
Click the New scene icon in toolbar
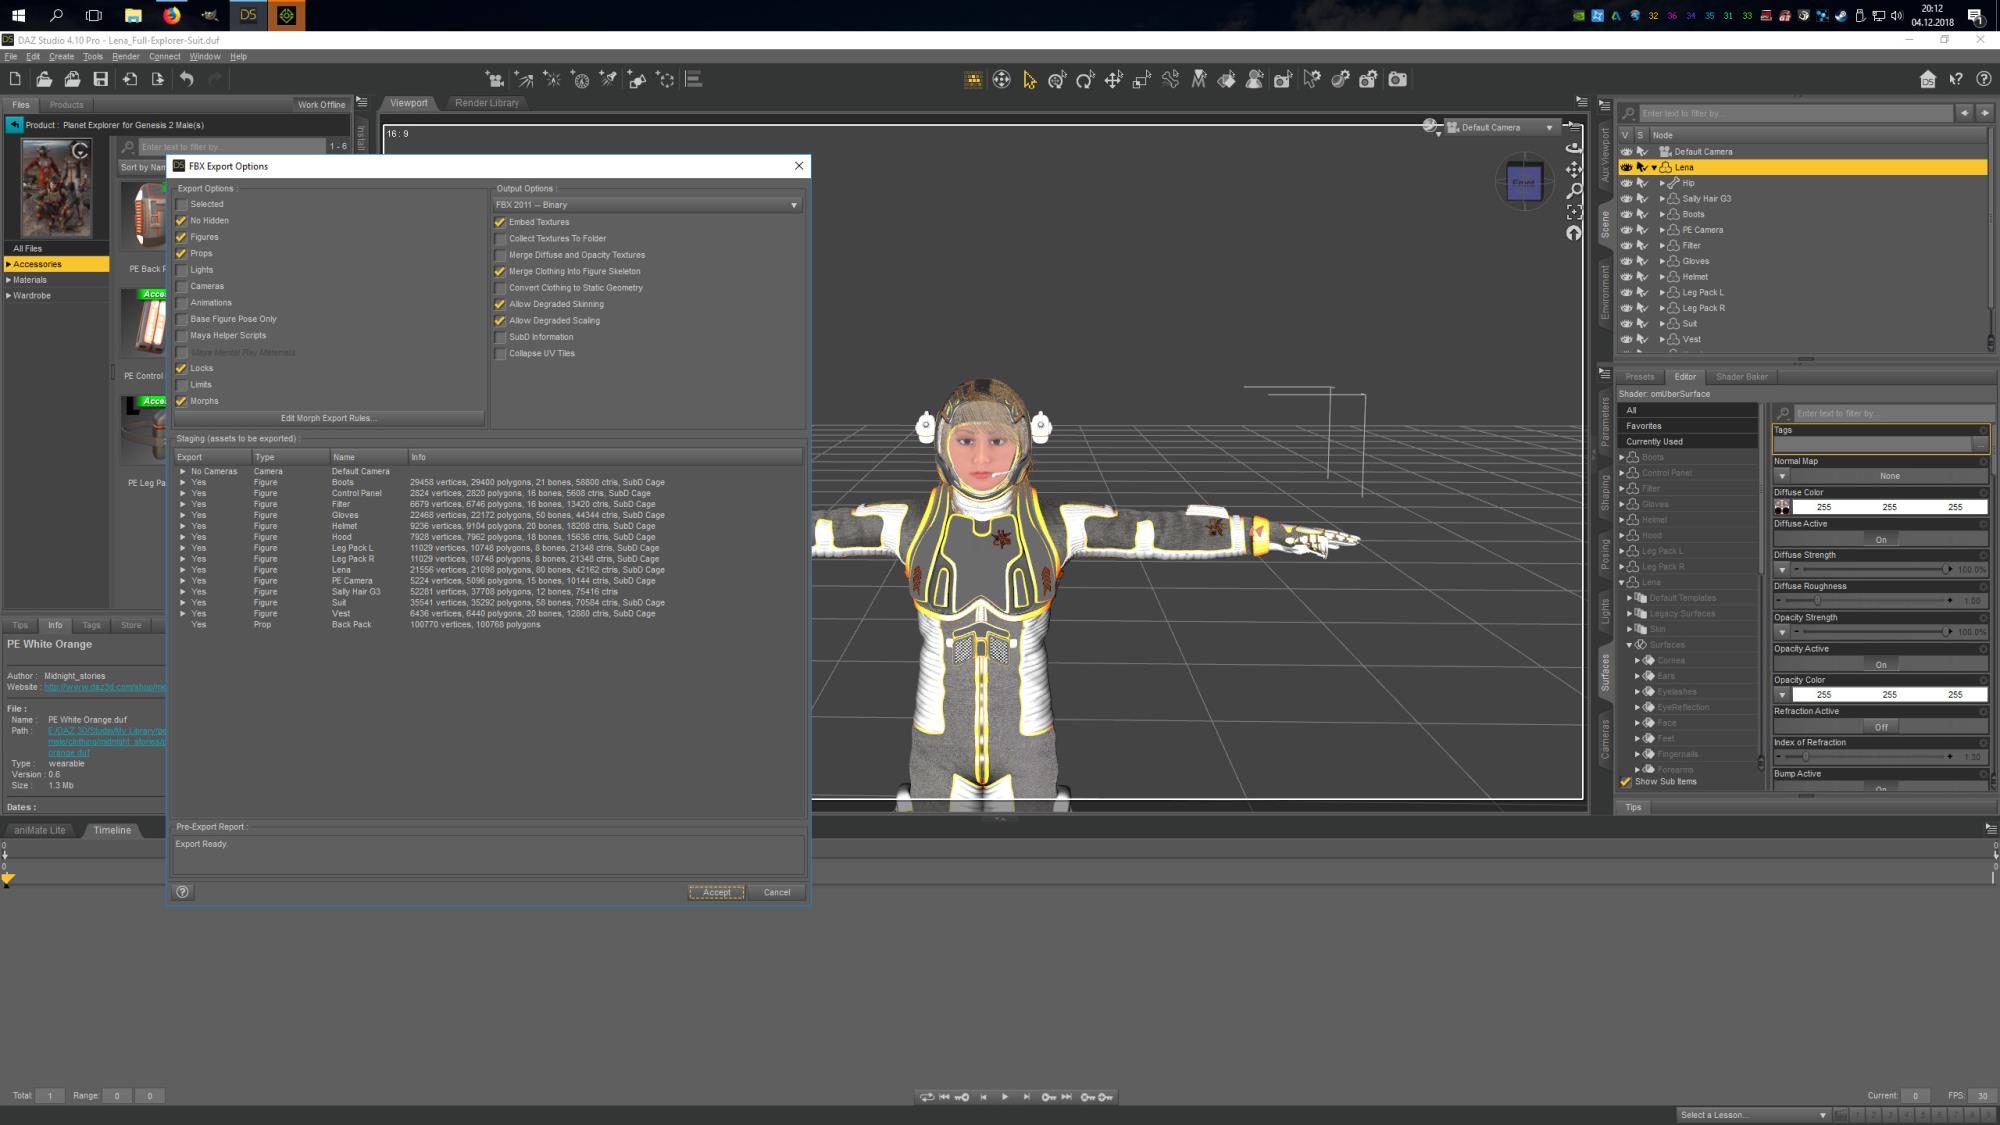(15, 79)
